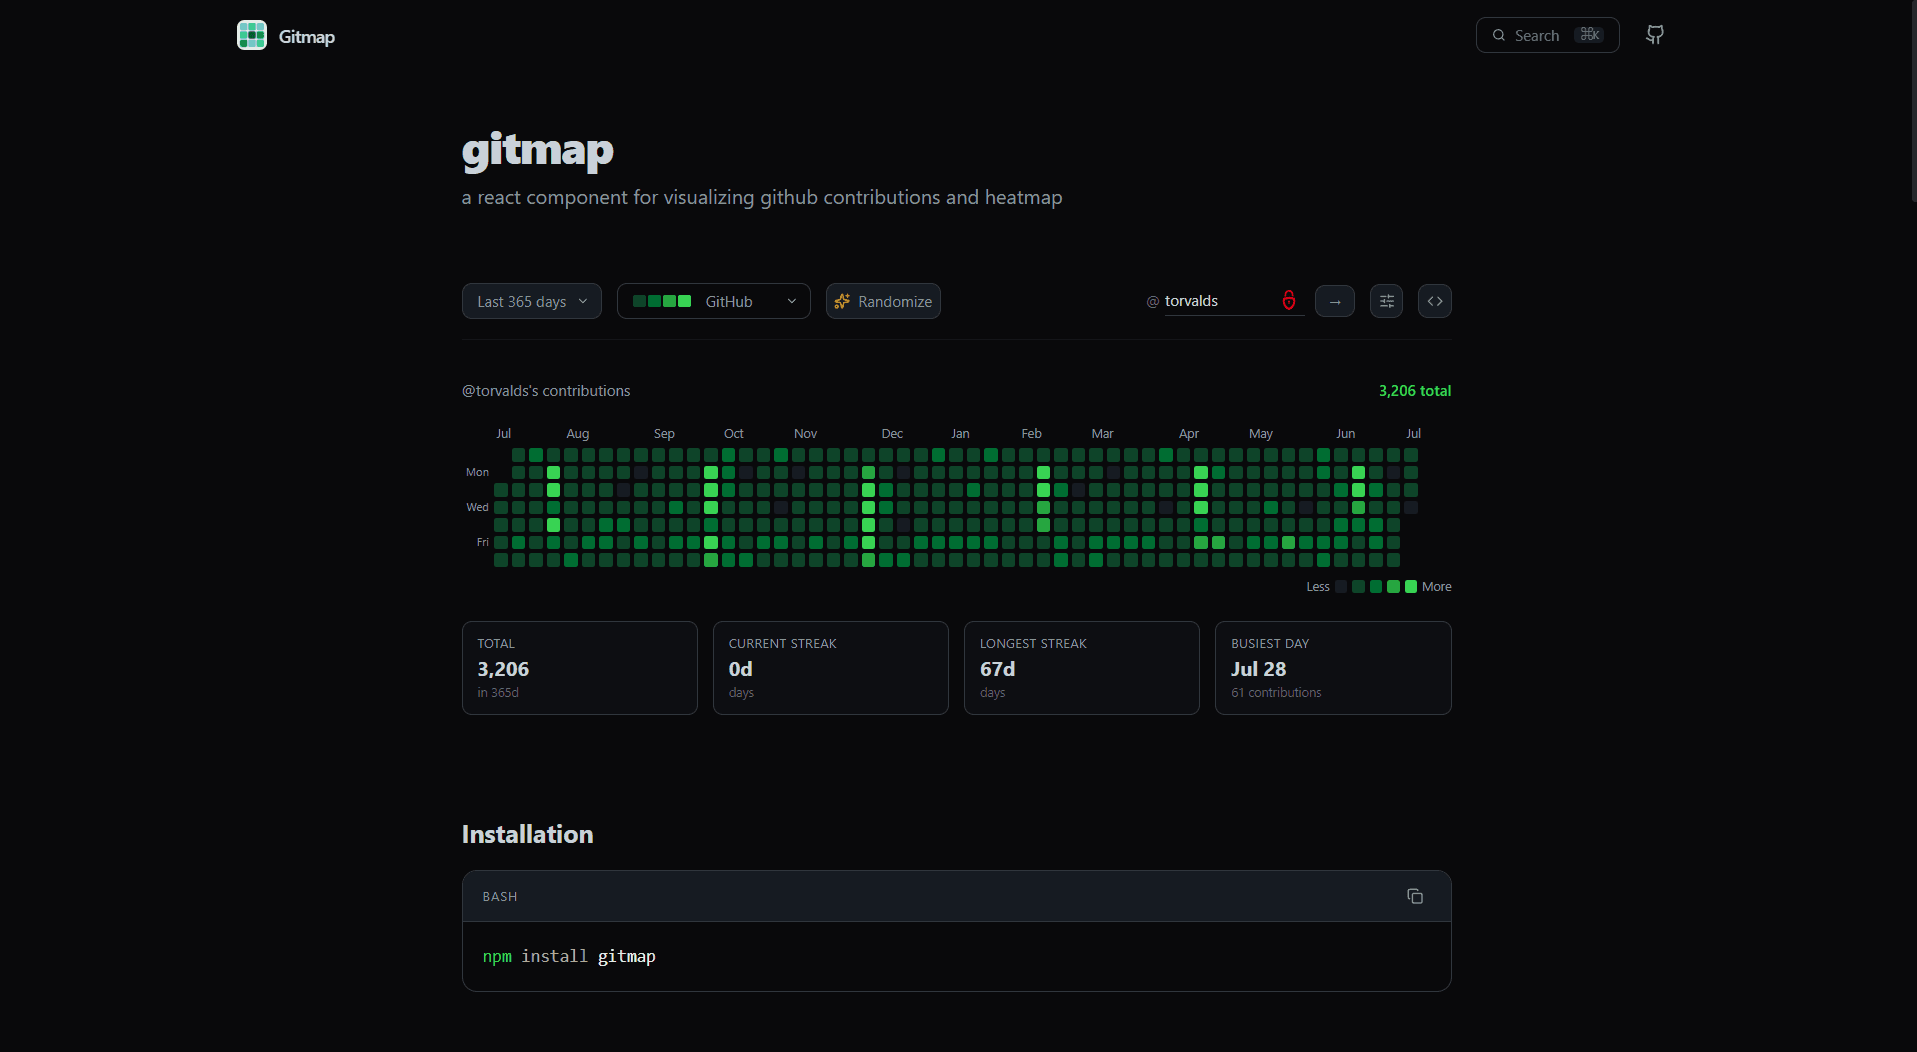Click the Dec month label
Viewport: 1917px width, 1052px height.
[892, 434]
